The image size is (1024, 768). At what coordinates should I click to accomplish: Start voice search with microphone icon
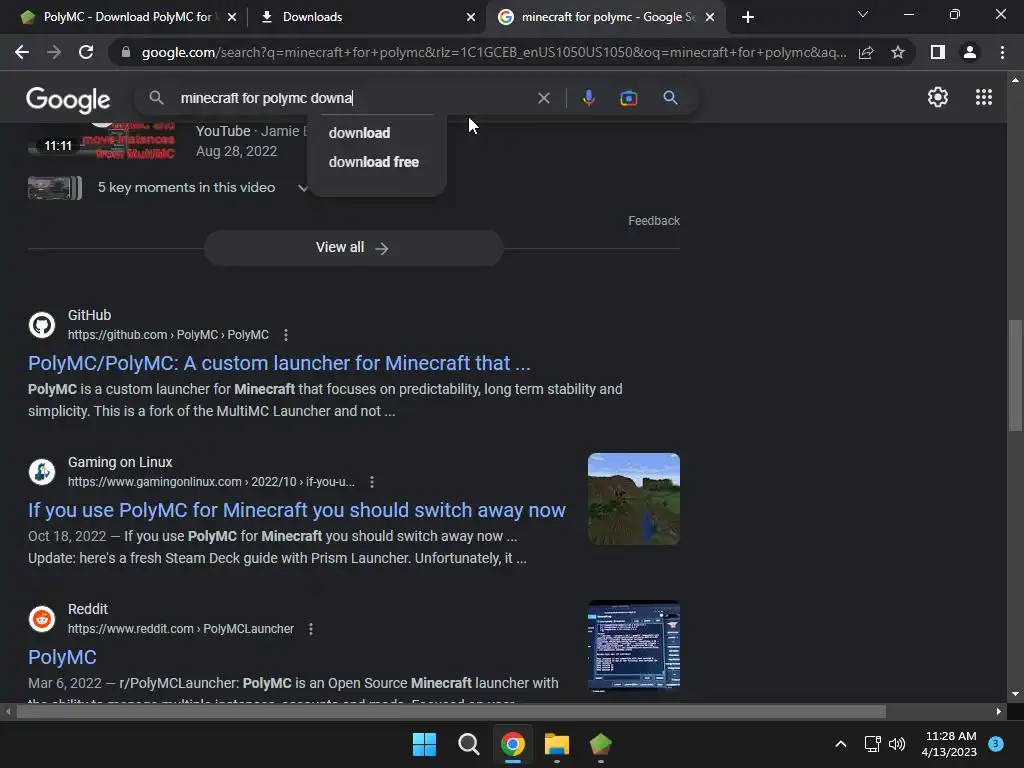[588, 98]
